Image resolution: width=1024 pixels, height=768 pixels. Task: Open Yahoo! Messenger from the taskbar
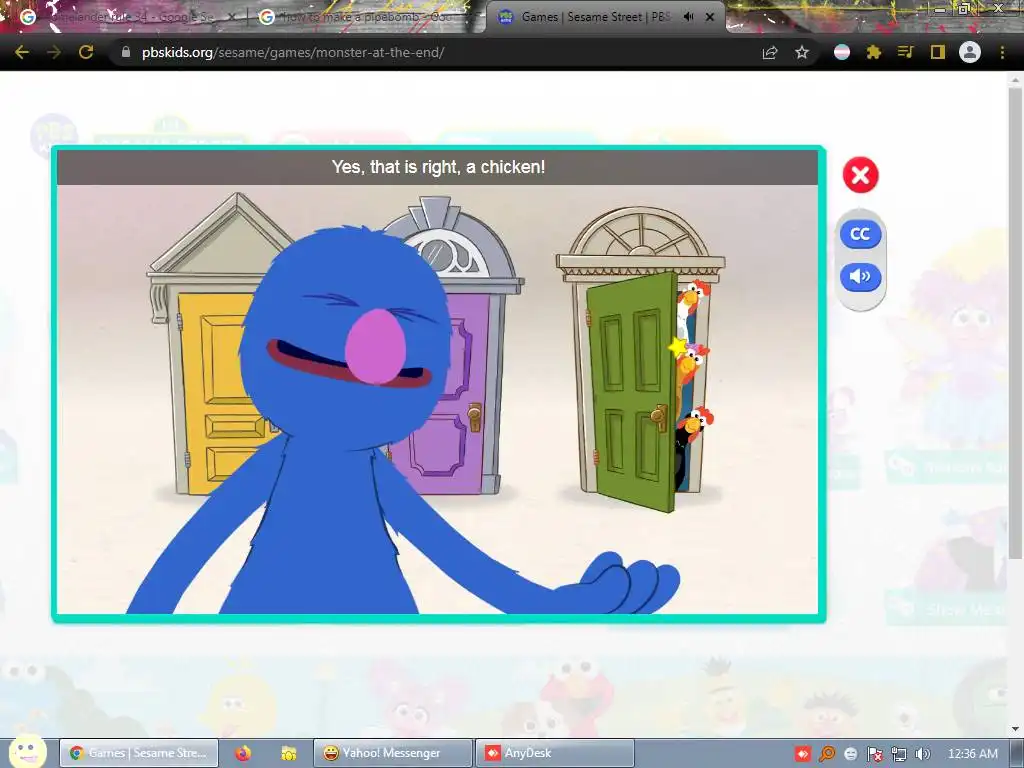pyautogui.click(x=392, y=753)
